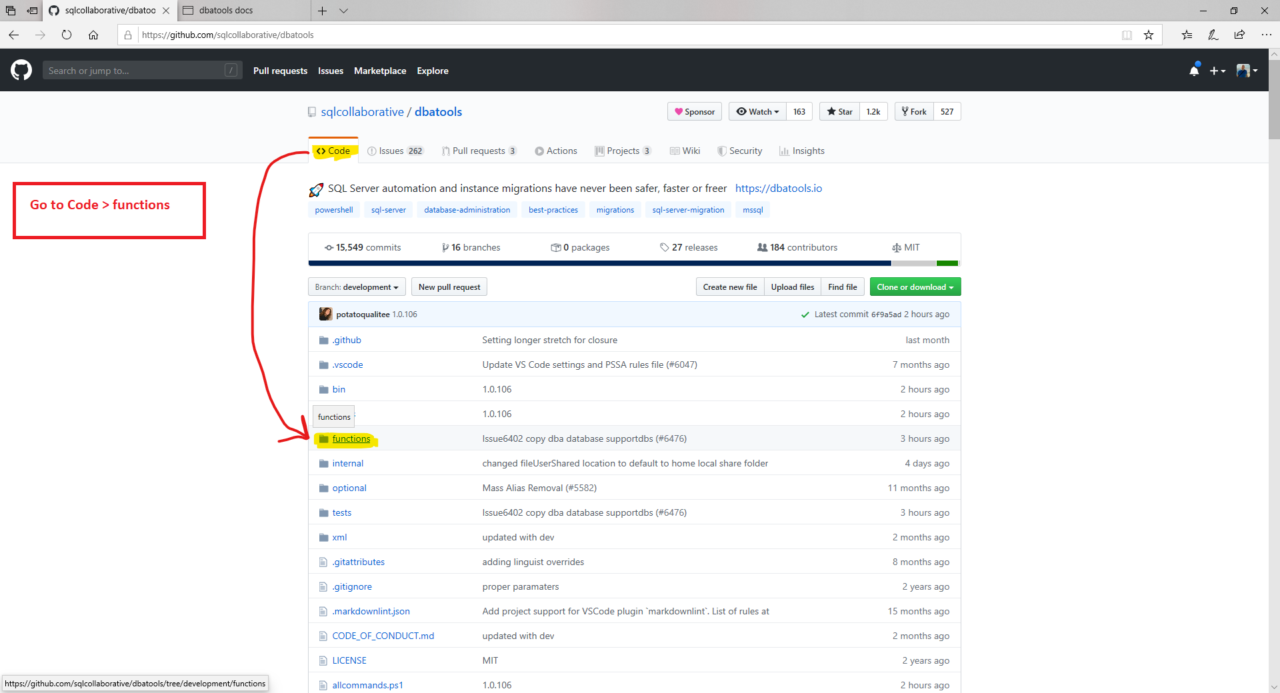The height and width of the screenshot is (693, 1280).
Task: Open favorites hub icon
Action: (x=1187, y=34)
